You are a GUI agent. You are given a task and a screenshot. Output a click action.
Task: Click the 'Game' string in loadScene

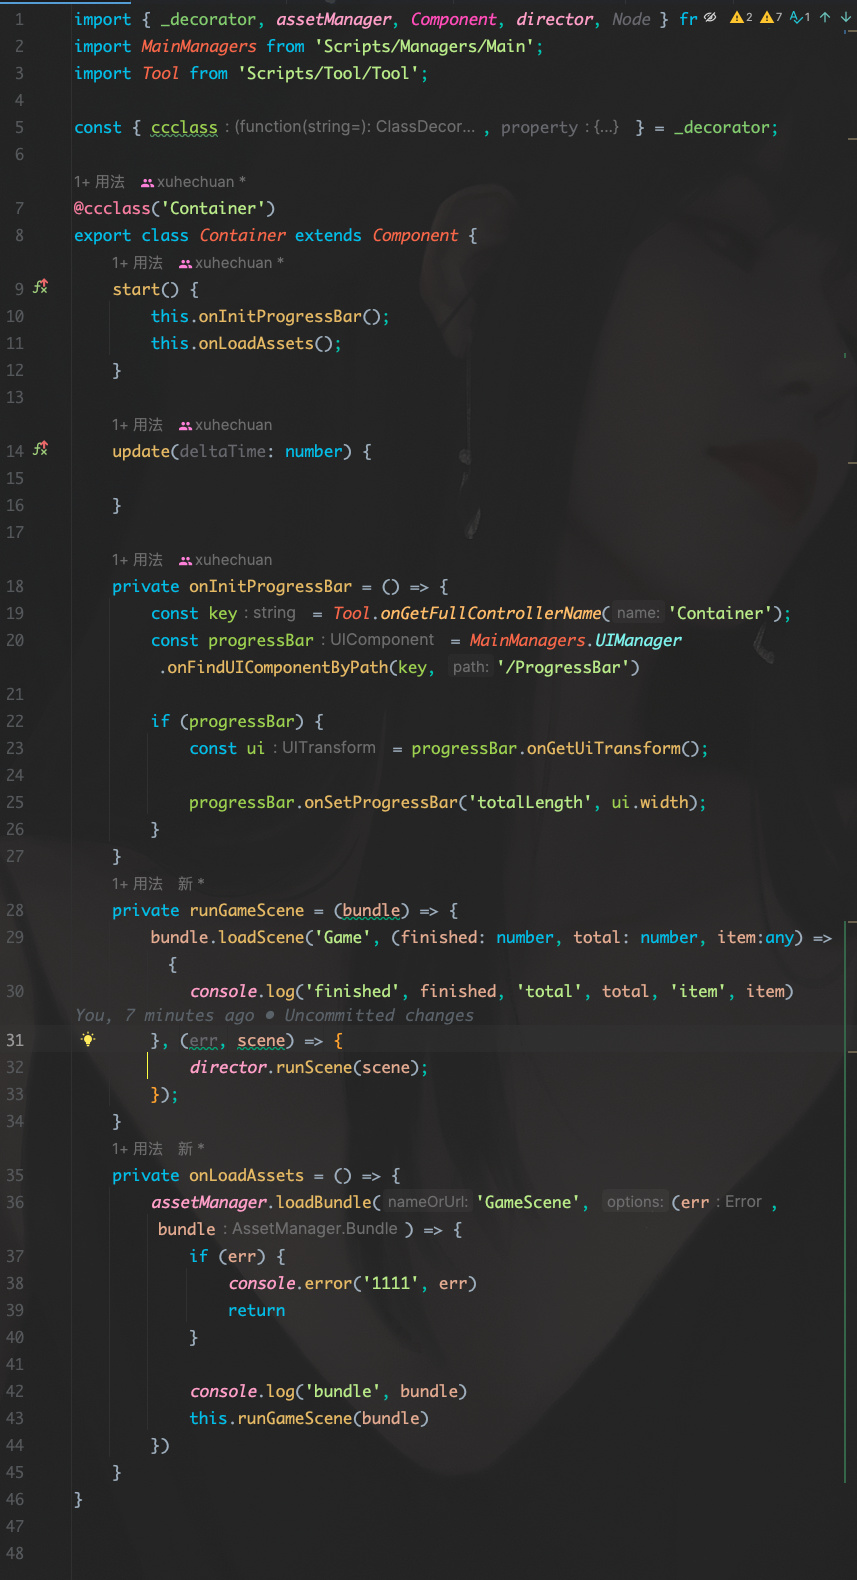(x=342, y=937)
